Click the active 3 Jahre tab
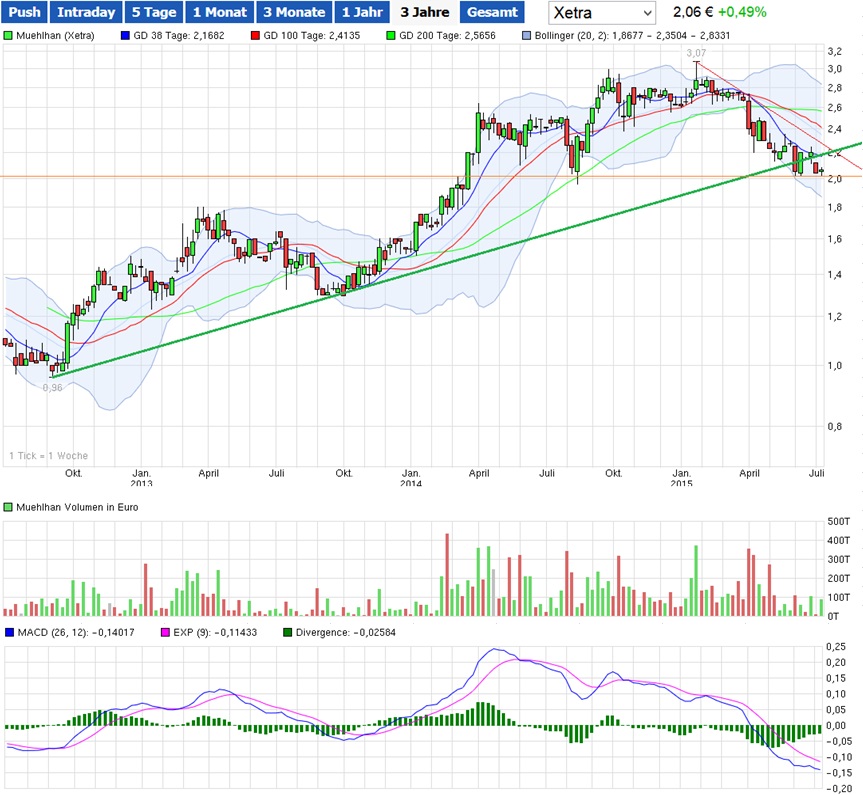 click(x=424, y=13)
